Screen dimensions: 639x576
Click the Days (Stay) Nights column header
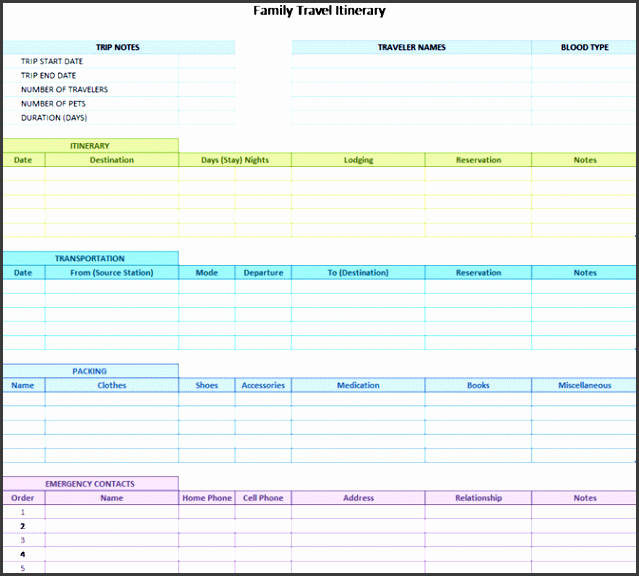[x=235, y=160]
